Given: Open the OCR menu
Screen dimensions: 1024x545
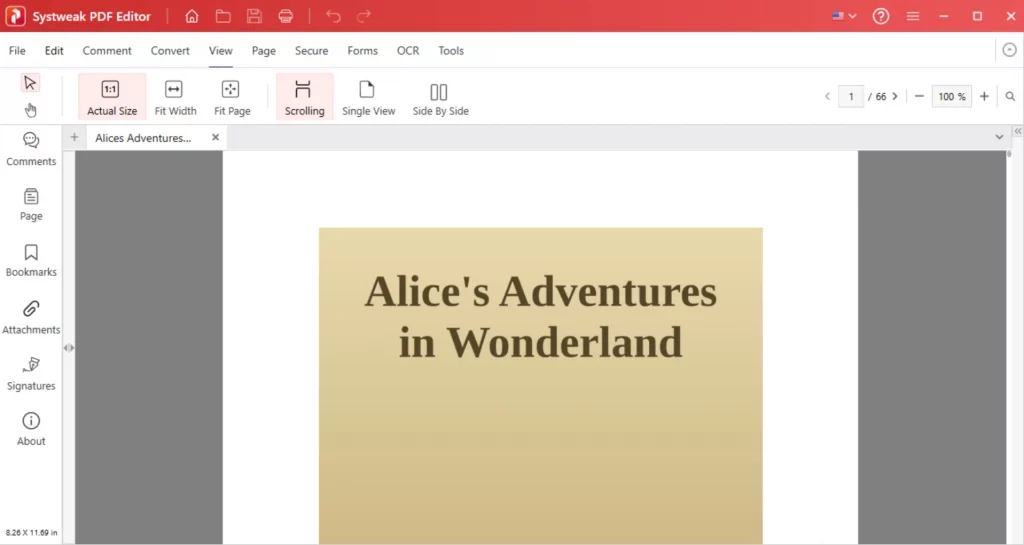Looking at the screenshot, I should click(408, 50).
